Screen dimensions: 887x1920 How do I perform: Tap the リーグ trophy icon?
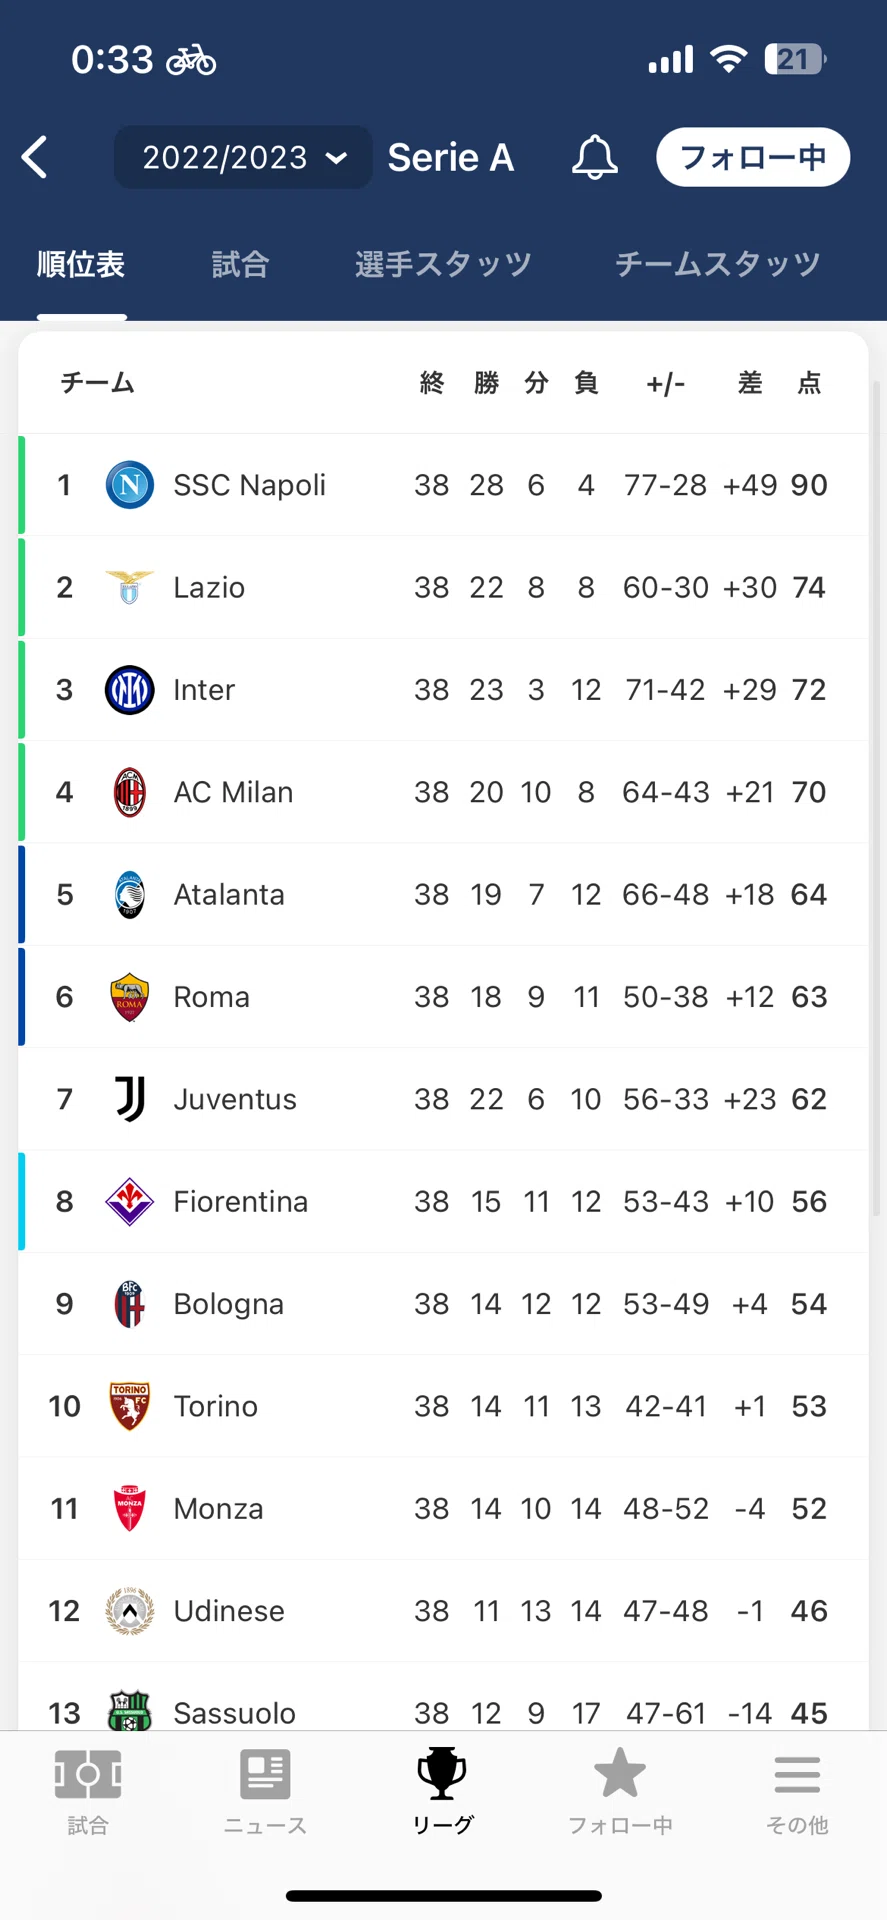click(442, 1772)
